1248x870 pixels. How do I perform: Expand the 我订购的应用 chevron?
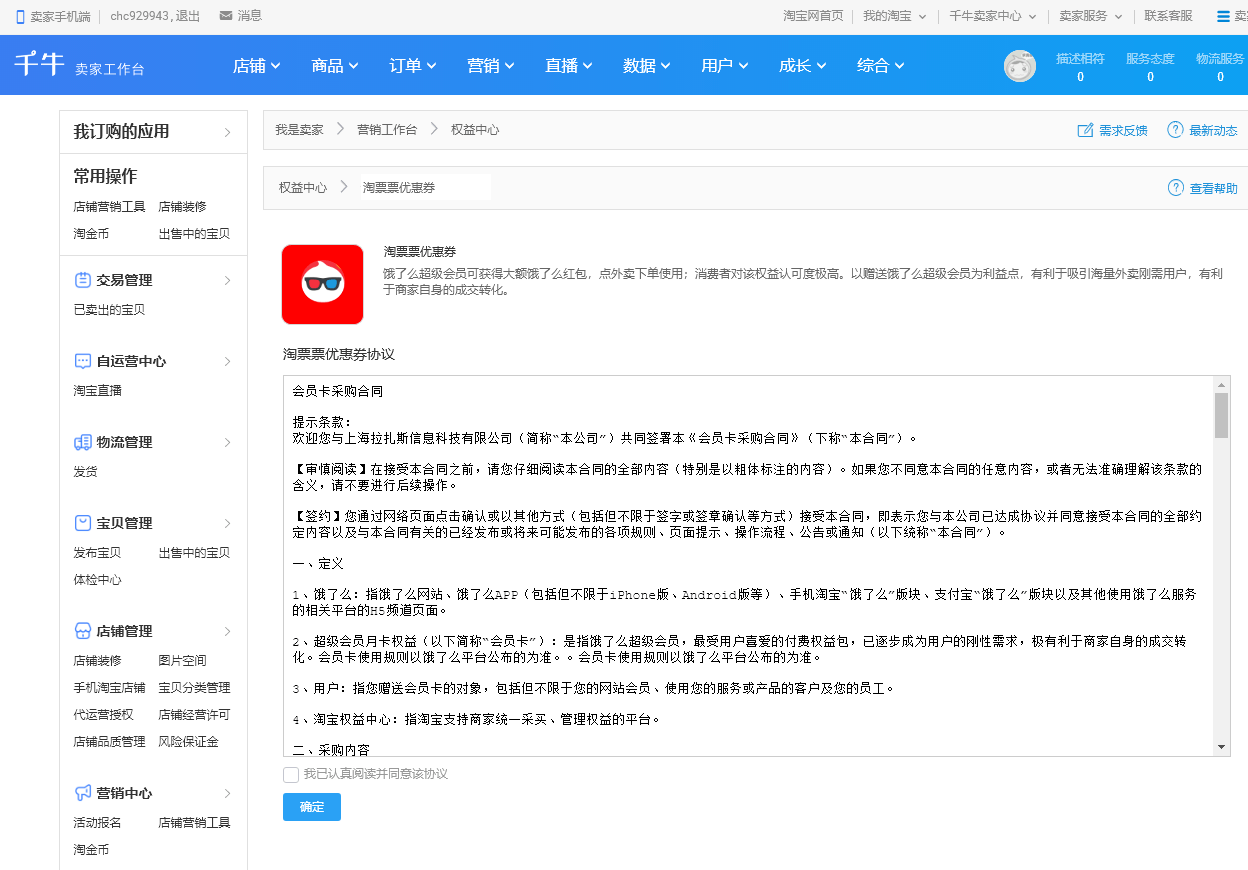[227, 132]
